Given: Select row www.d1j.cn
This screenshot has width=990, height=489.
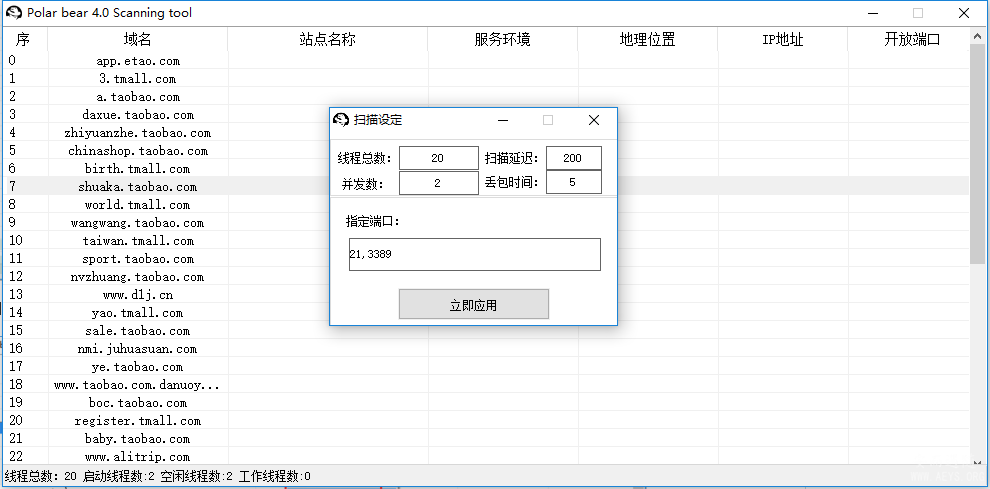Looking at the screenshot, I should click(x=486, y=295).
